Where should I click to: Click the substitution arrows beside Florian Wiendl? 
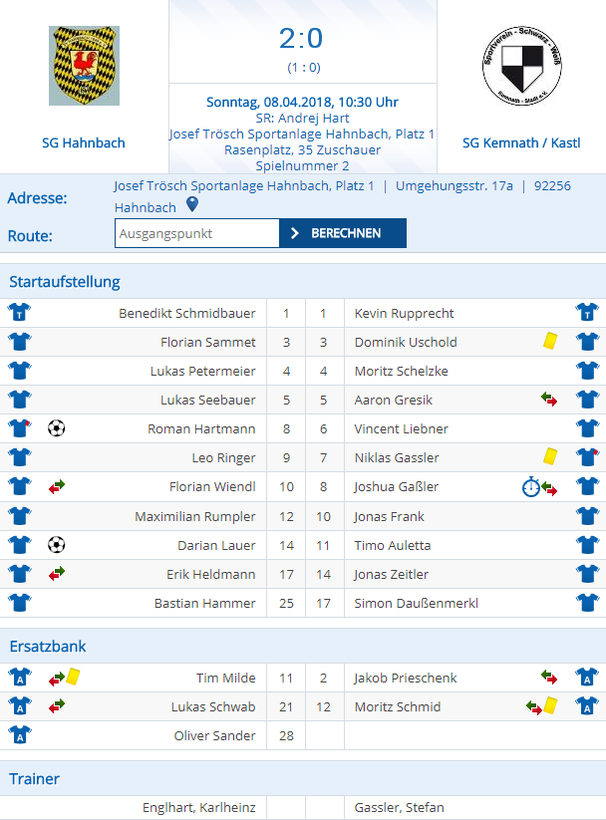point(56,486)
